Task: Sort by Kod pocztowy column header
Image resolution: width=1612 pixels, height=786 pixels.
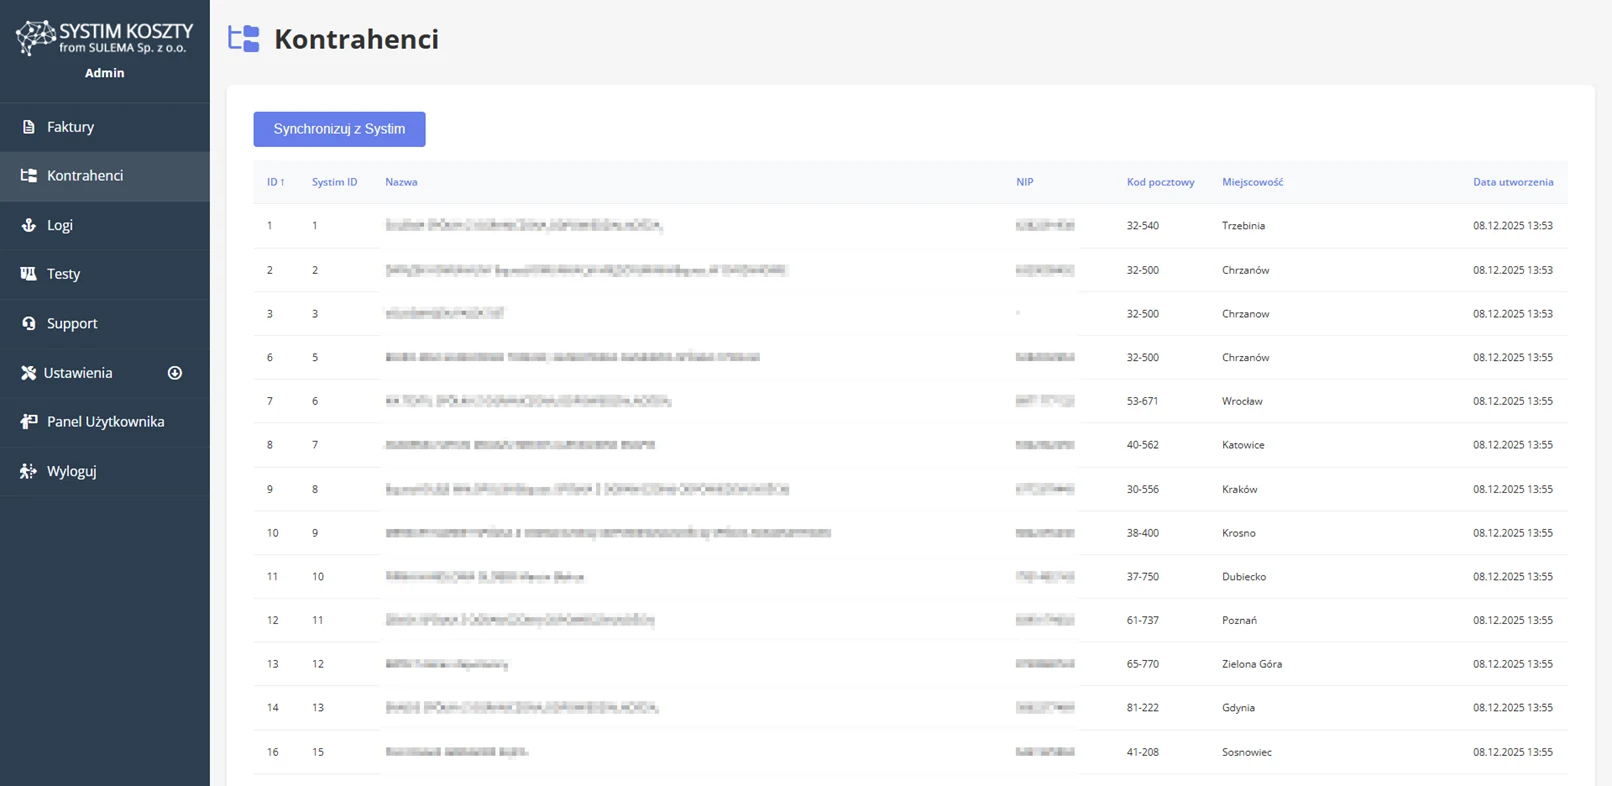Action: [1160, 182]
